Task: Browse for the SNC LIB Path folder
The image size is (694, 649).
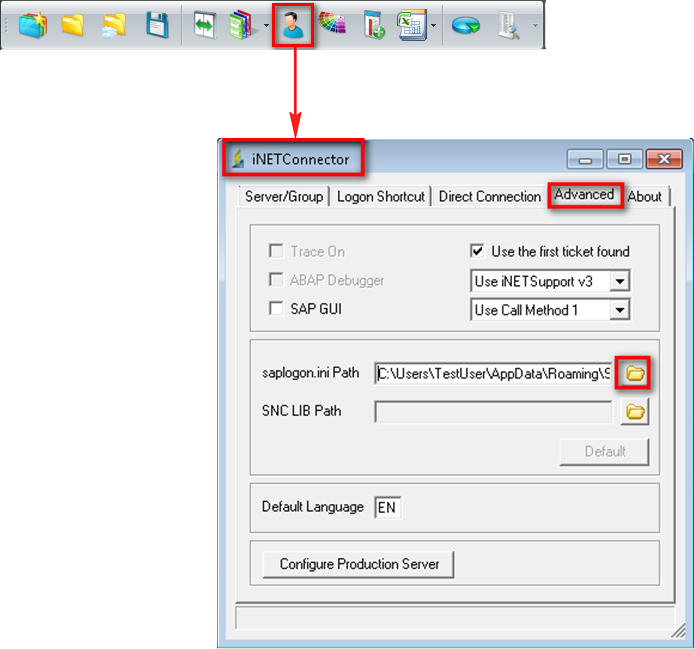Action: tap(635, 411)
